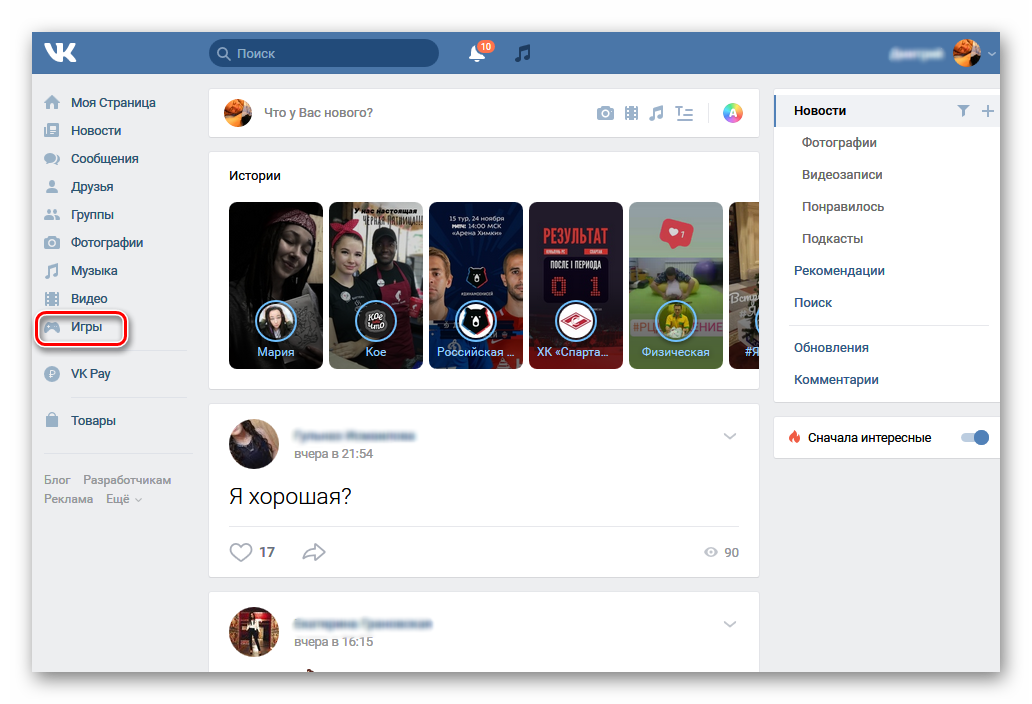
Task: Open the poster color picker circle
Action: tap(733, 113)
